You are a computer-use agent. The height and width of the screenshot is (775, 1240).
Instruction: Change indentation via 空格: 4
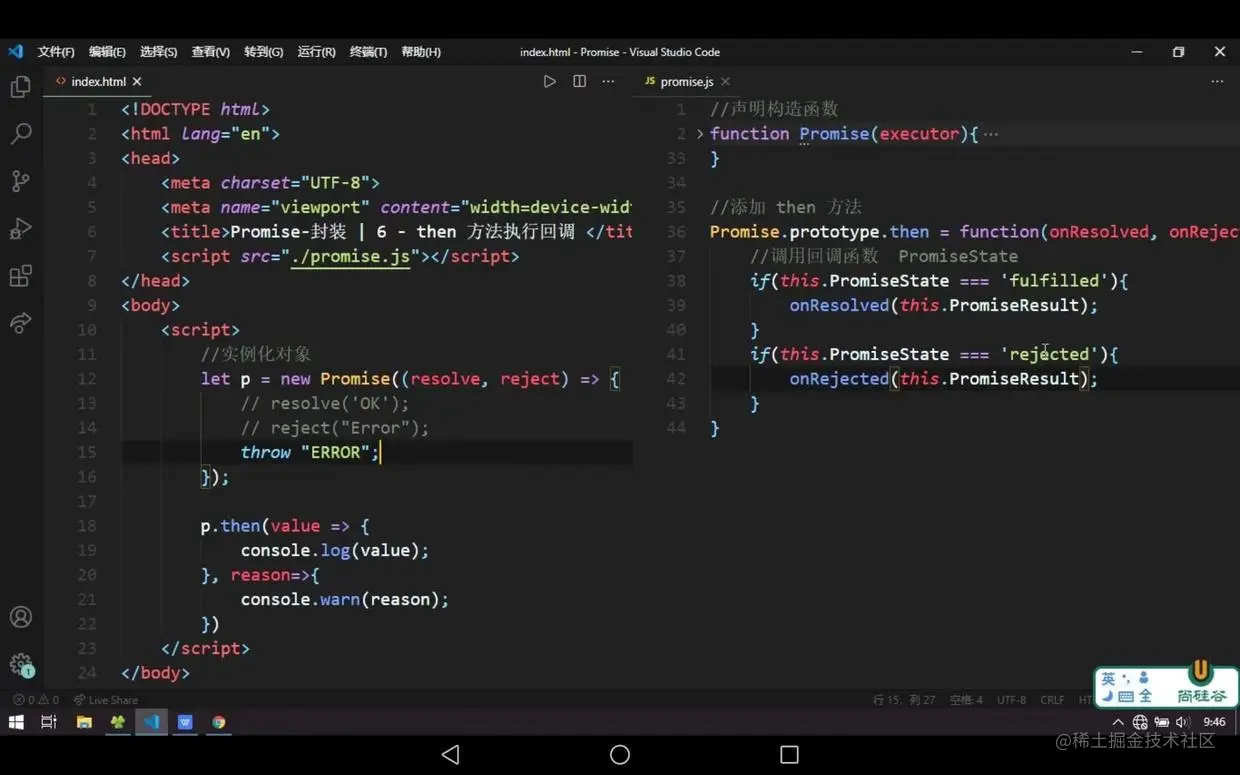click(x=966, y=700)
